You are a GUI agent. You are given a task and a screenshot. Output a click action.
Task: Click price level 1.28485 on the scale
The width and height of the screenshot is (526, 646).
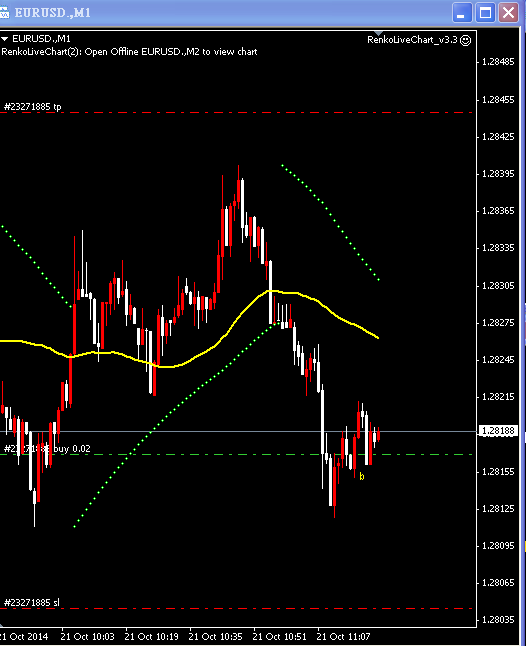click(498, 62)
